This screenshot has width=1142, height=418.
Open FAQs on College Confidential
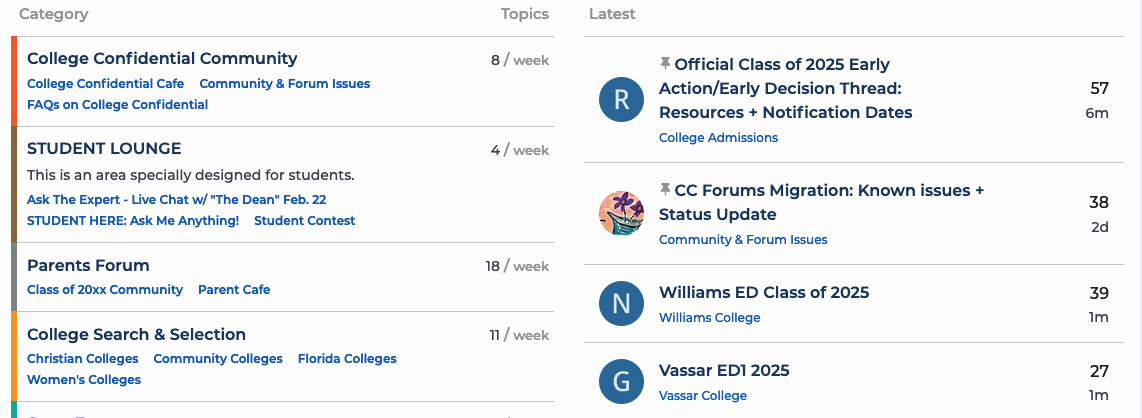(117, 104)
